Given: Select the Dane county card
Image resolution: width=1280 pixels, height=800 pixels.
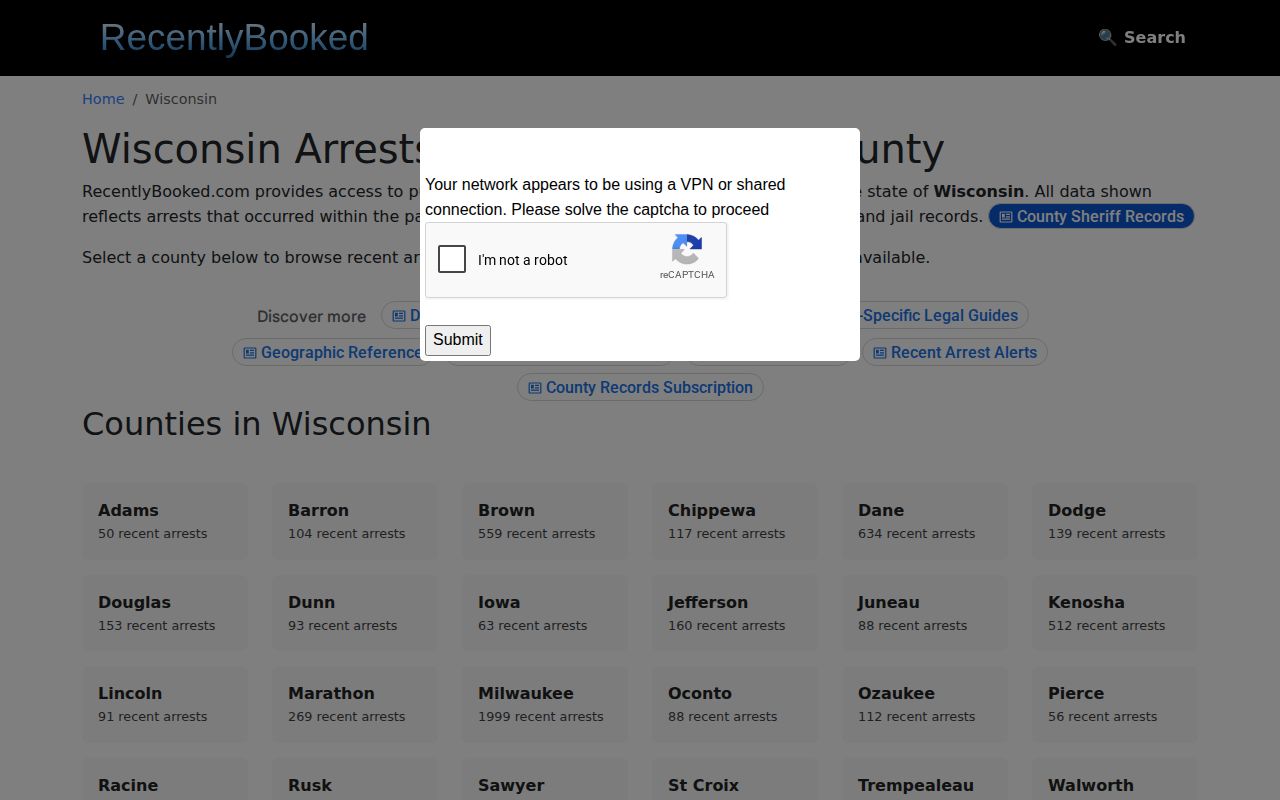Looking at the screenshot, I should [925, 521].
